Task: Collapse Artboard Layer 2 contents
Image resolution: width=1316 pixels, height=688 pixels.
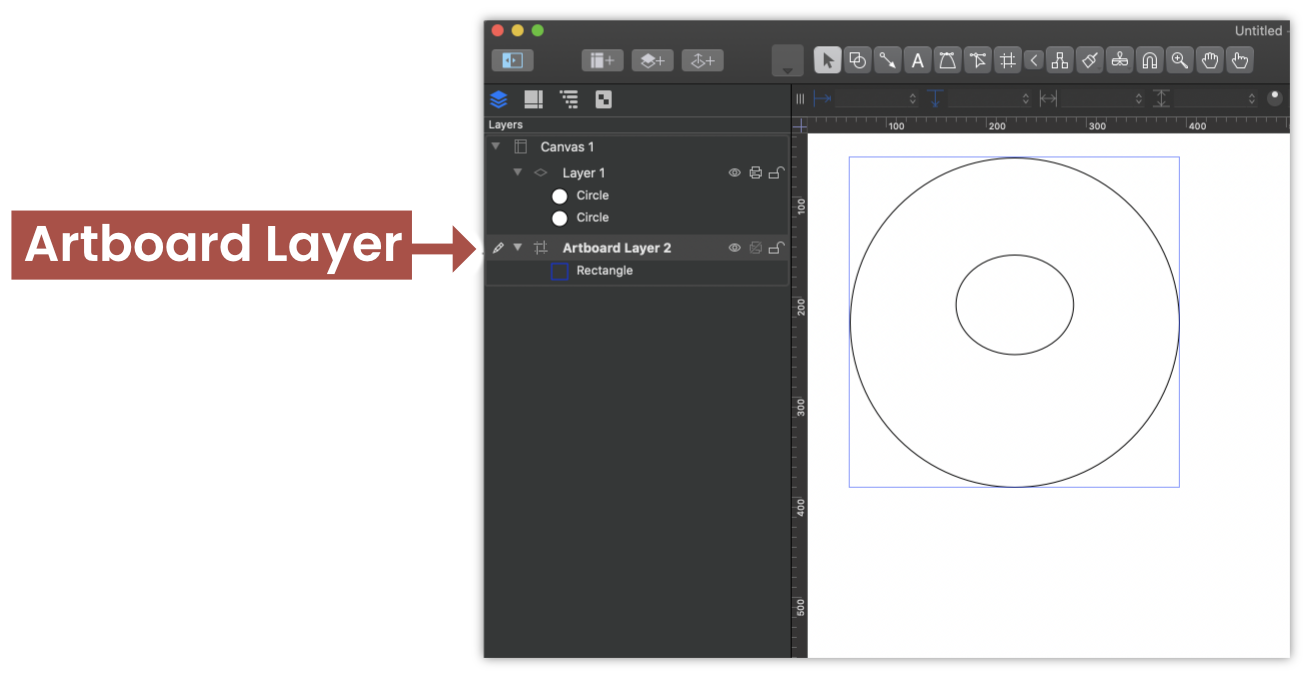Action: [518, 247]
